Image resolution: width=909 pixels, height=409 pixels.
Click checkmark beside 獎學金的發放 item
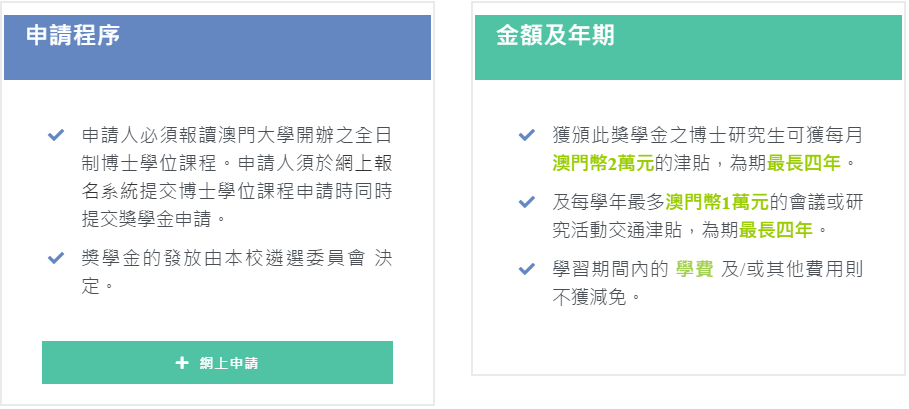tap(57, 258)
